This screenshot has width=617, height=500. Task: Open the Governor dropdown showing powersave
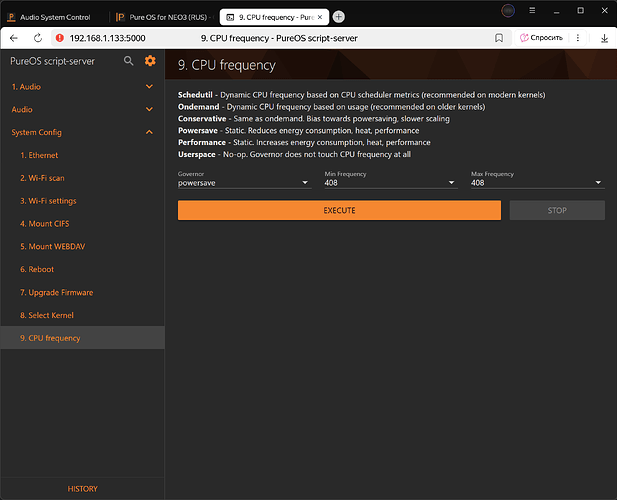(243, 183)
